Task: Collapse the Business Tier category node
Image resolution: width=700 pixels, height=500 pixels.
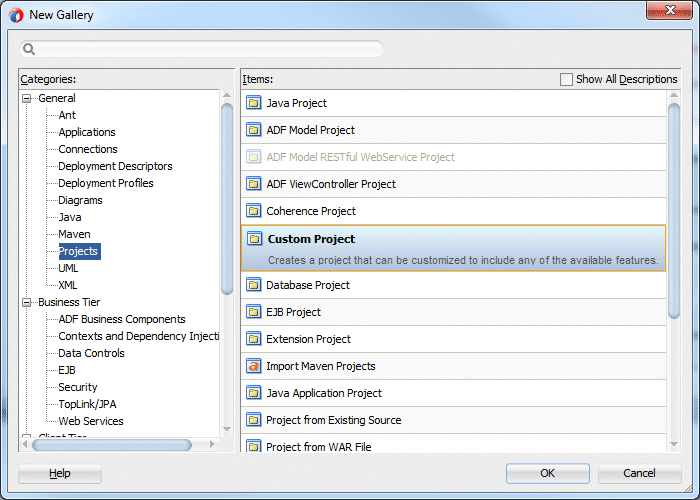Action: click(27, 303)
